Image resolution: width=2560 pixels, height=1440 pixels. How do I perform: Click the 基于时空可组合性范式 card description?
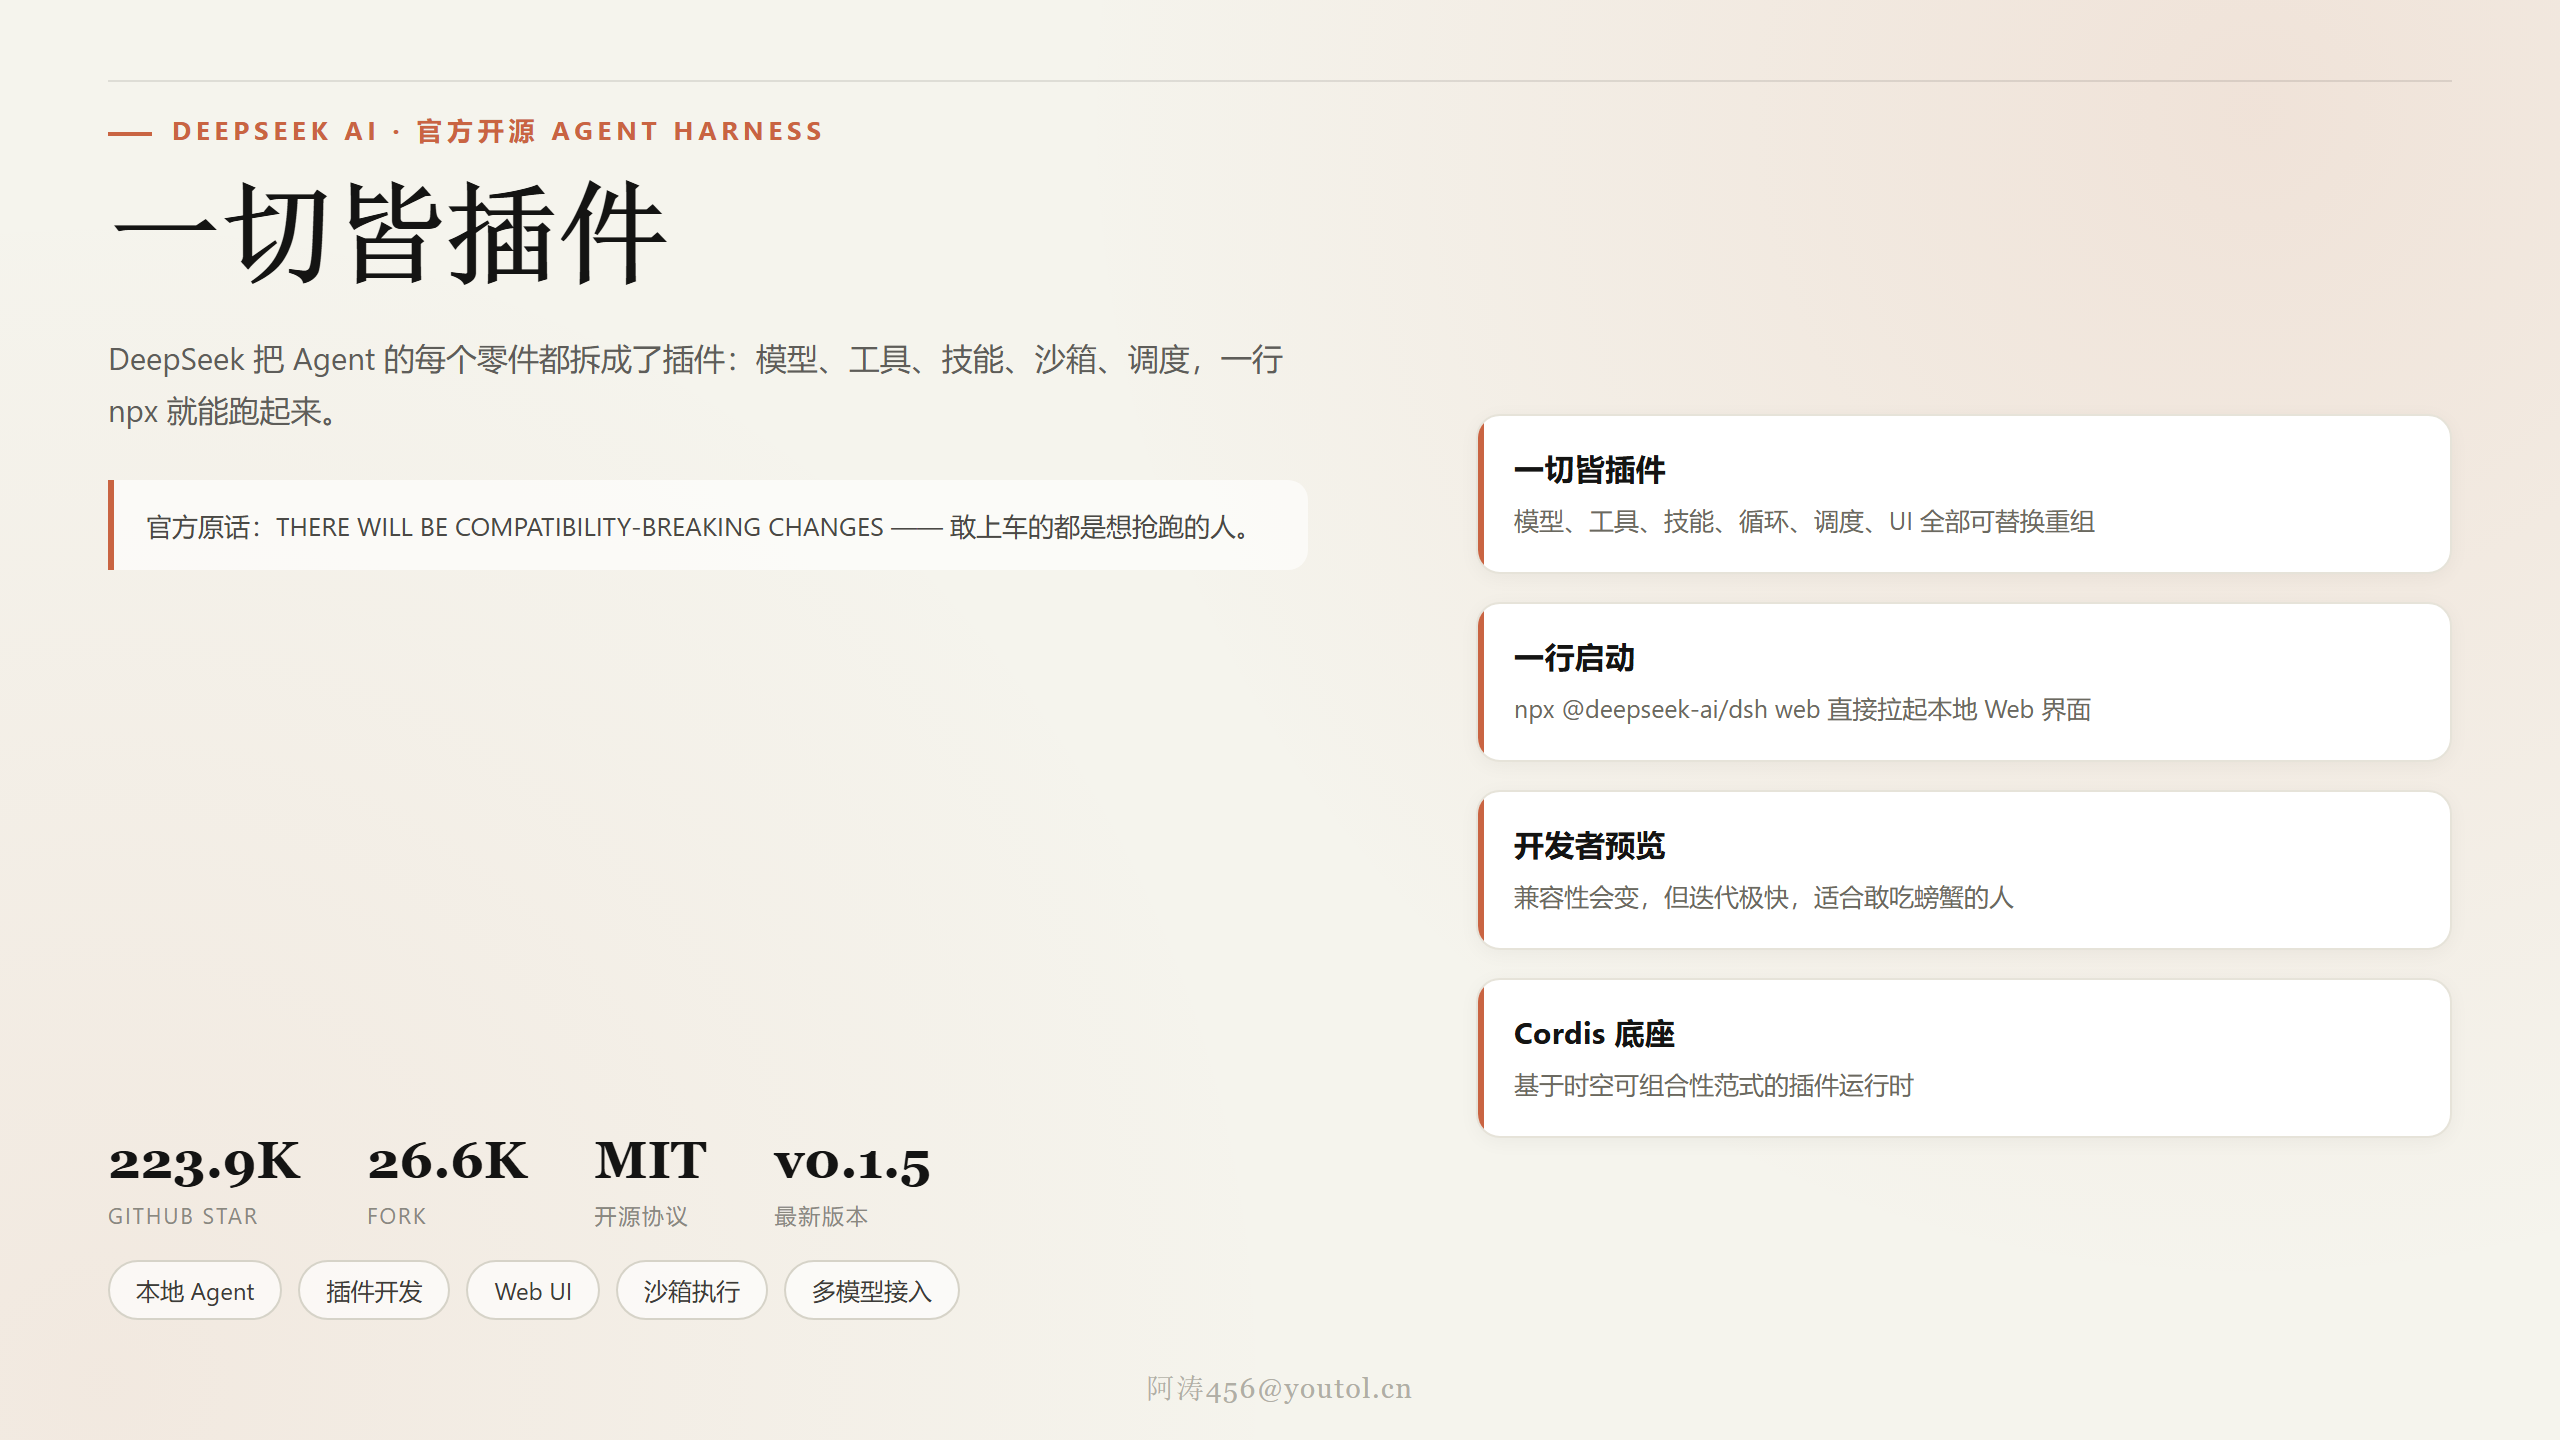[1713, 1086]
